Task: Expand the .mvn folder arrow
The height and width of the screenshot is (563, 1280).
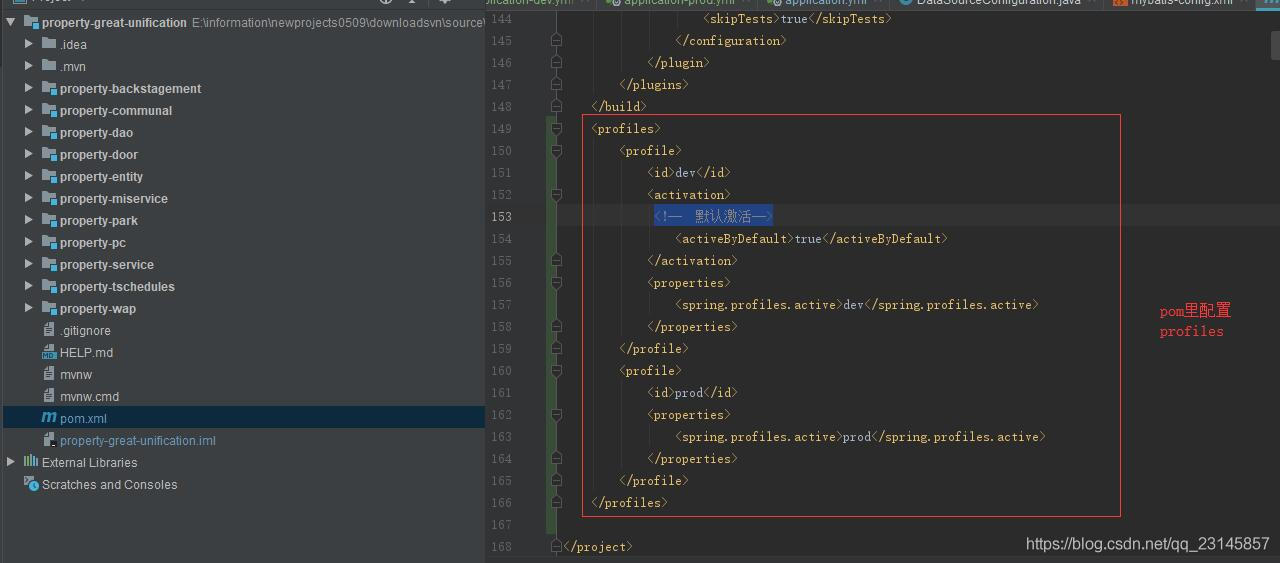Action: pos(29,66)
